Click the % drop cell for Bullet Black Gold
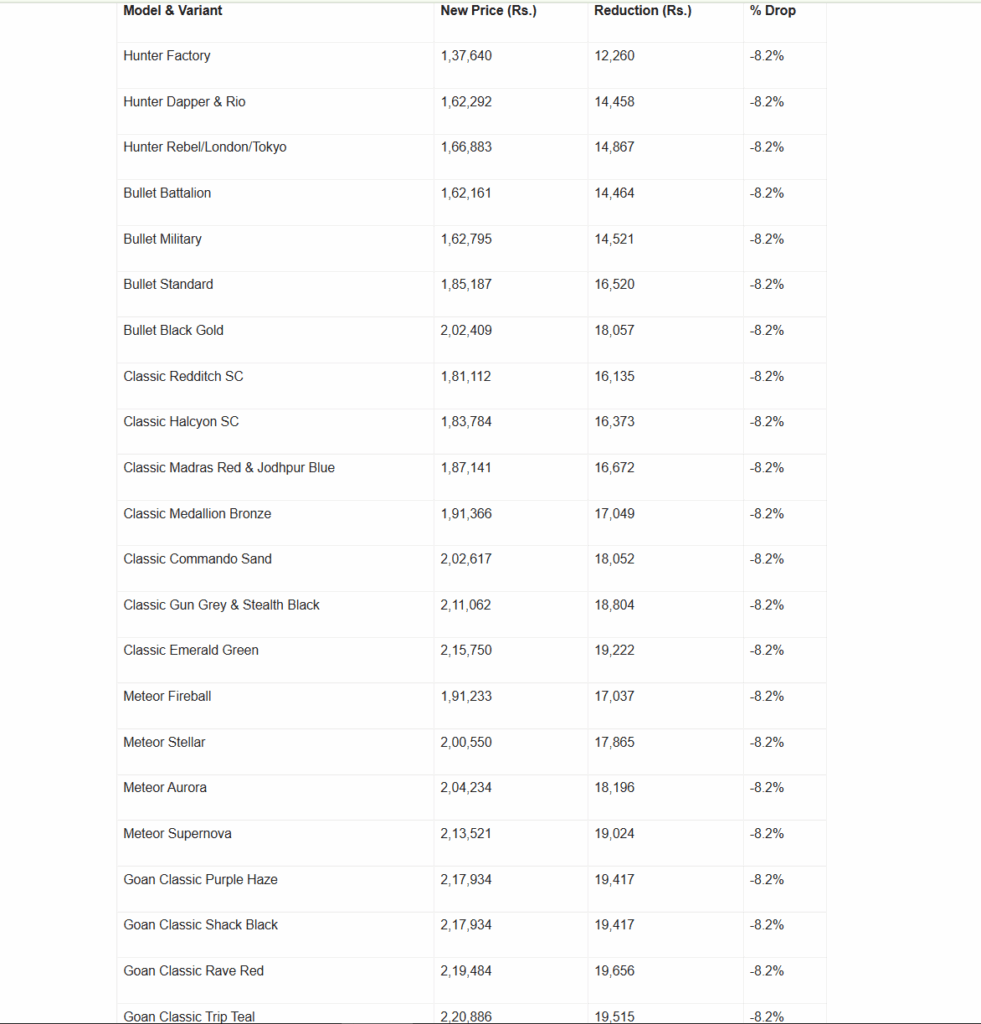 pos(766,330)
